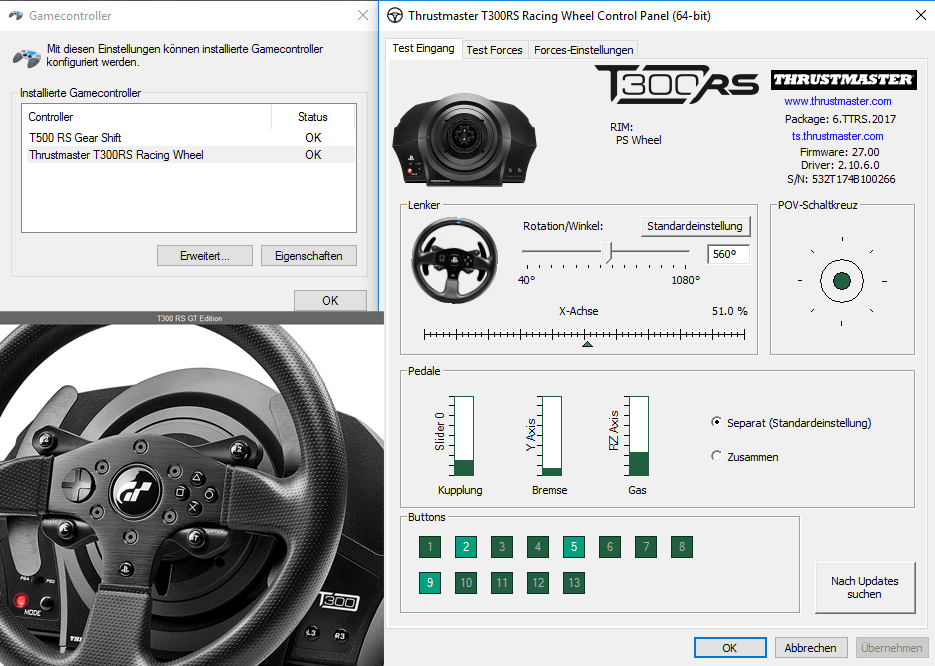Click button indicator 2

(x=465, y=547)
